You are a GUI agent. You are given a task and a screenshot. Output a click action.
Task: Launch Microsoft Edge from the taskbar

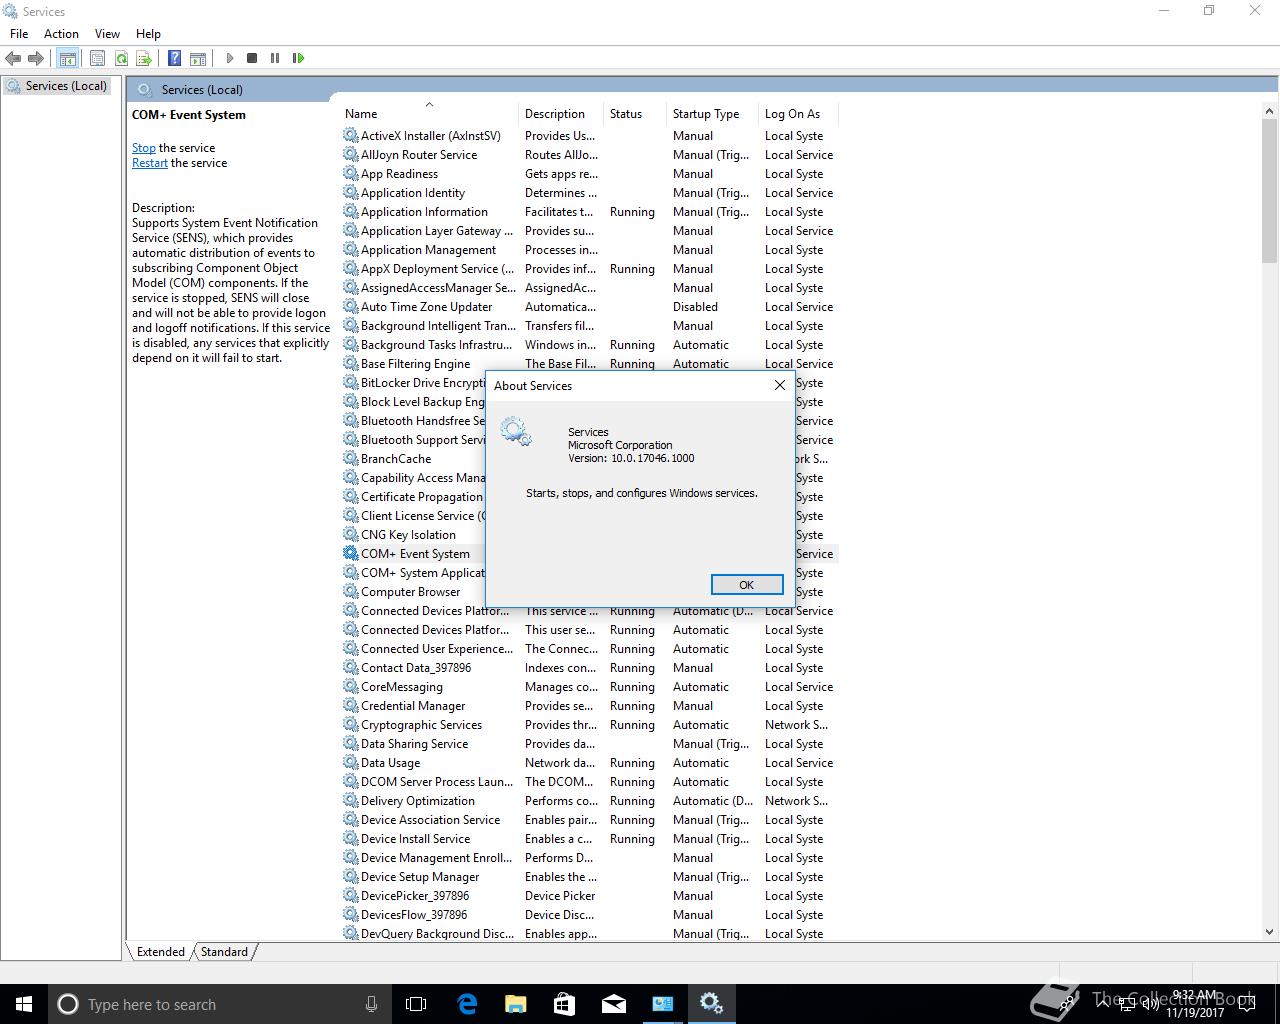point(467,1004)
